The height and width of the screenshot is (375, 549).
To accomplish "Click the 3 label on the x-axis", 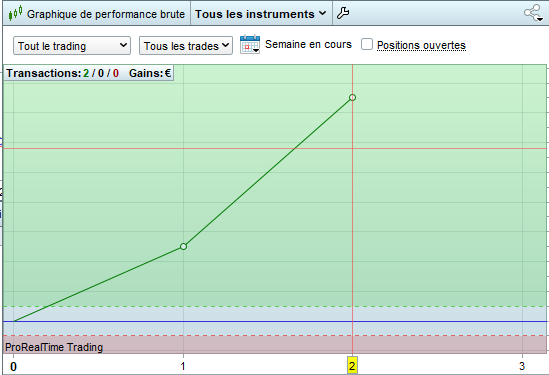I will click(522, 366).
